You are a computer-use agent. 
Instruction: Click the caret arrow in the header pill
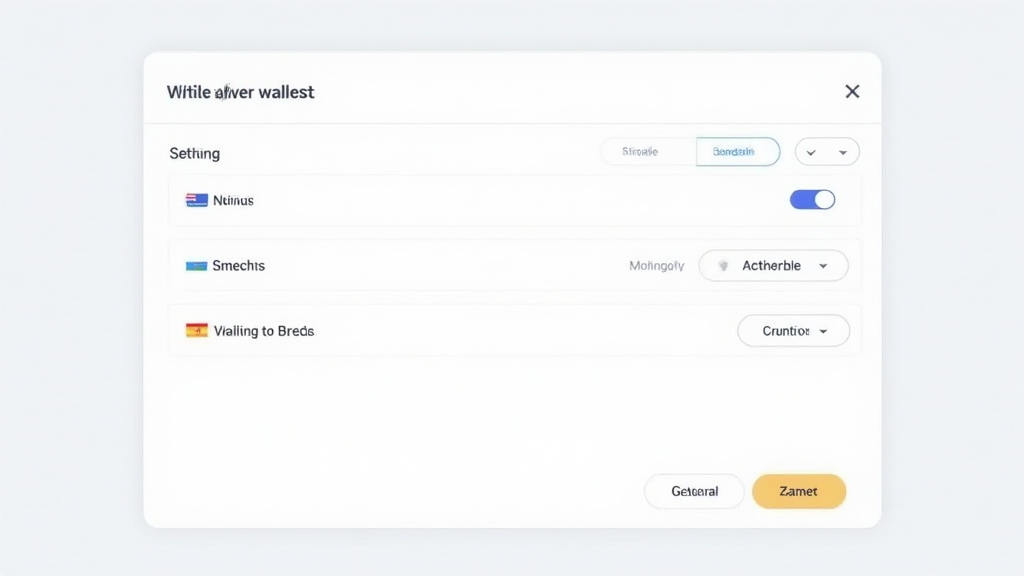tap(843, 152)
